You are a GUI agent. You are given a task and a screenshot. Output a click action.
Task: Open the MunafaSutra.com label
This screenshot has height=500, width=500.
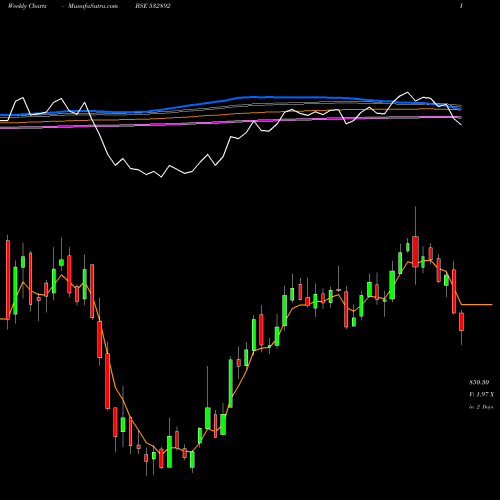tap(93, 6)
